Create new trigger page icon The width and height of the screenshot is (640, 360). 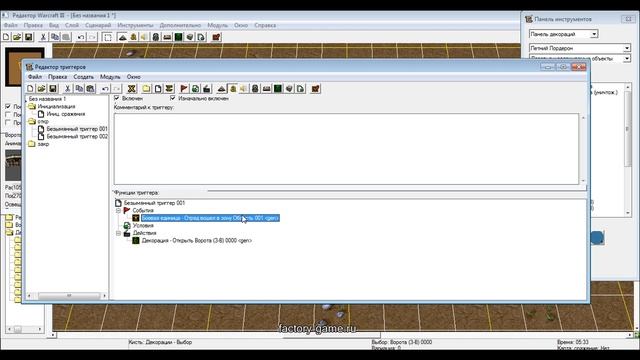[158, 89]
